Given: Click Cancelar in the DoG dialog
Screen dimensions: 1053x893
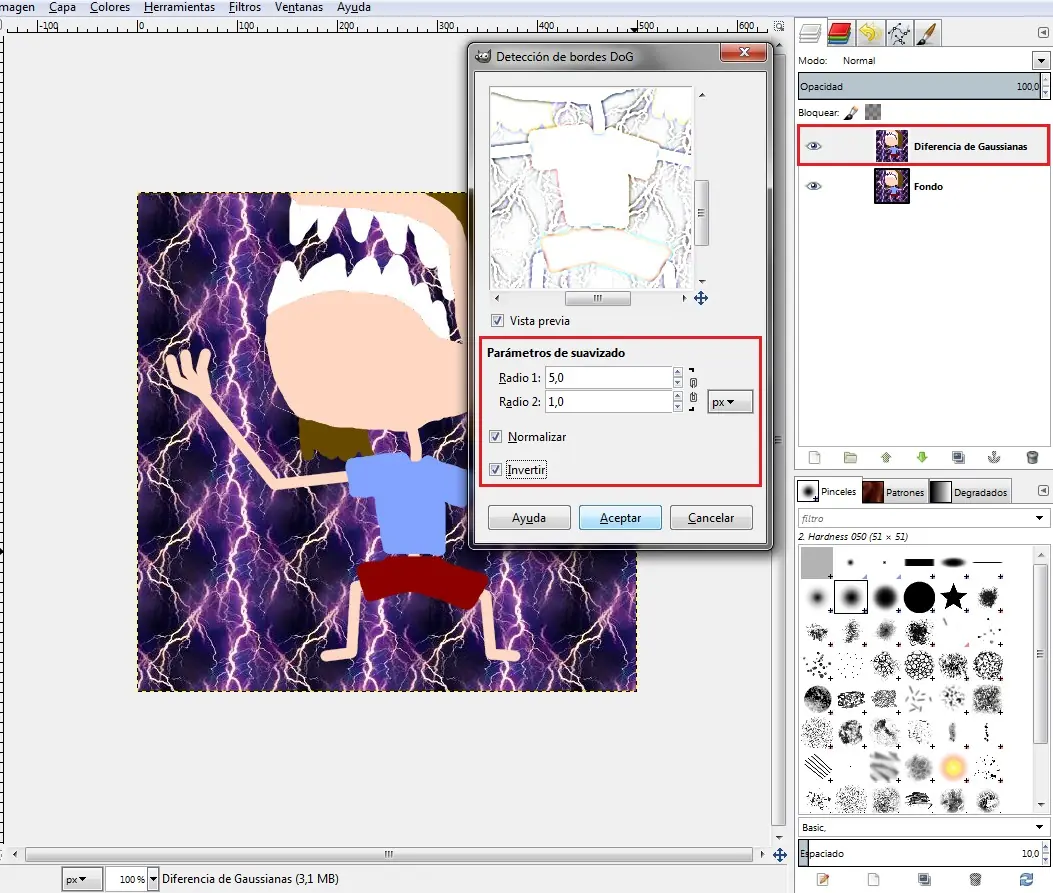Looking at the screenshot, I should pos(711,518).
